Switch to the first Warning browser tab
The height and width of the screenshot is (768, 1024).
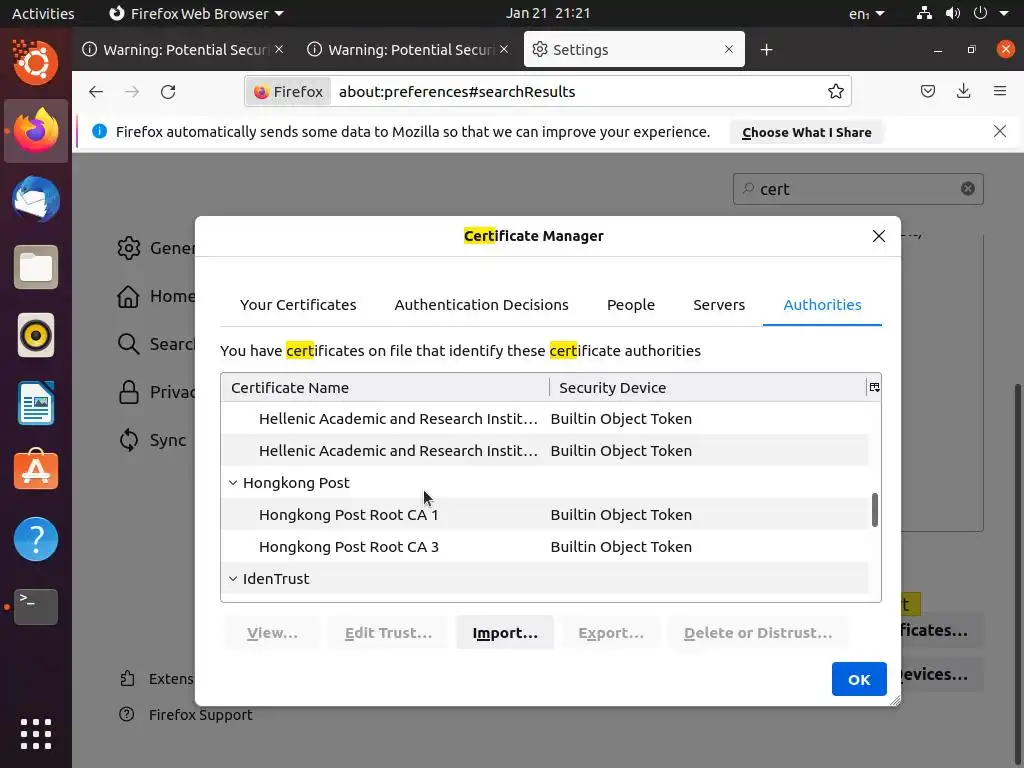(185, 50)
